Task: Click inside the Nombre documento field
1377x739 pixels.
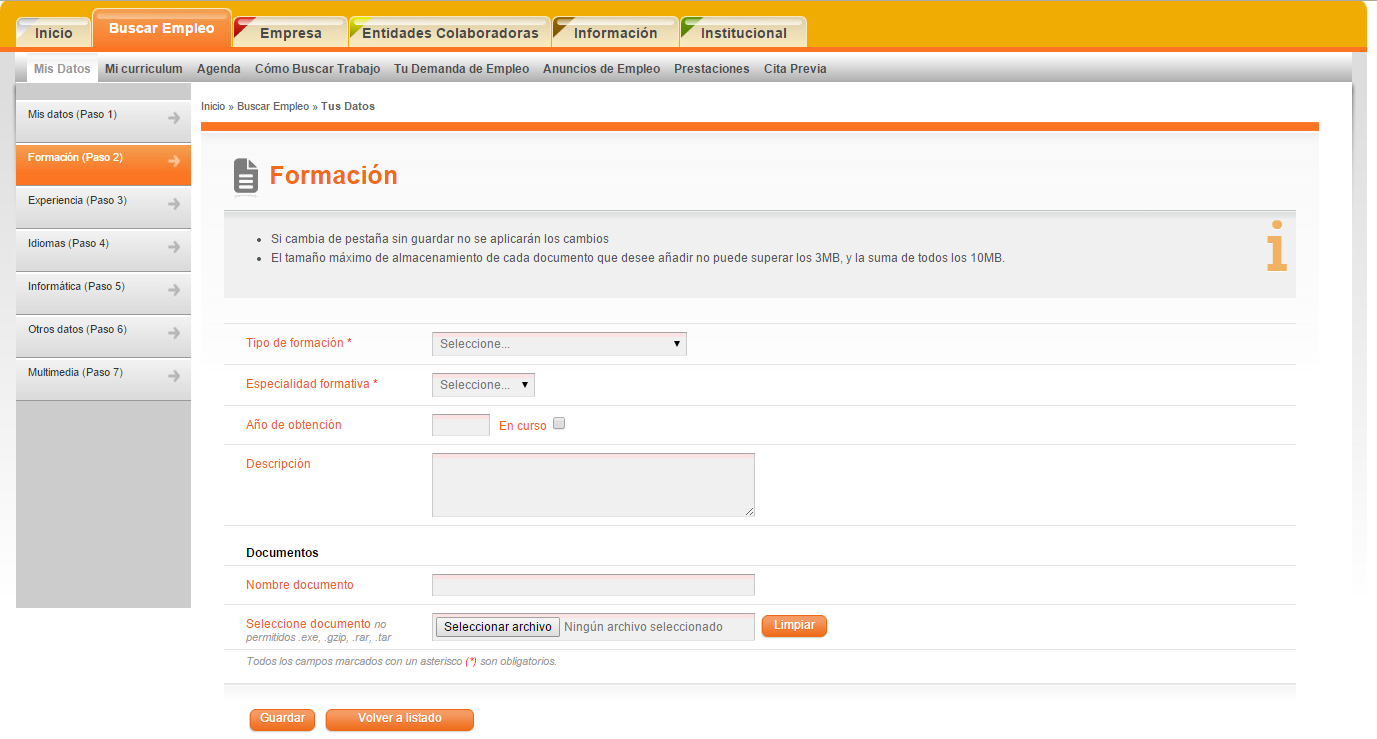Action: point(592,584)
